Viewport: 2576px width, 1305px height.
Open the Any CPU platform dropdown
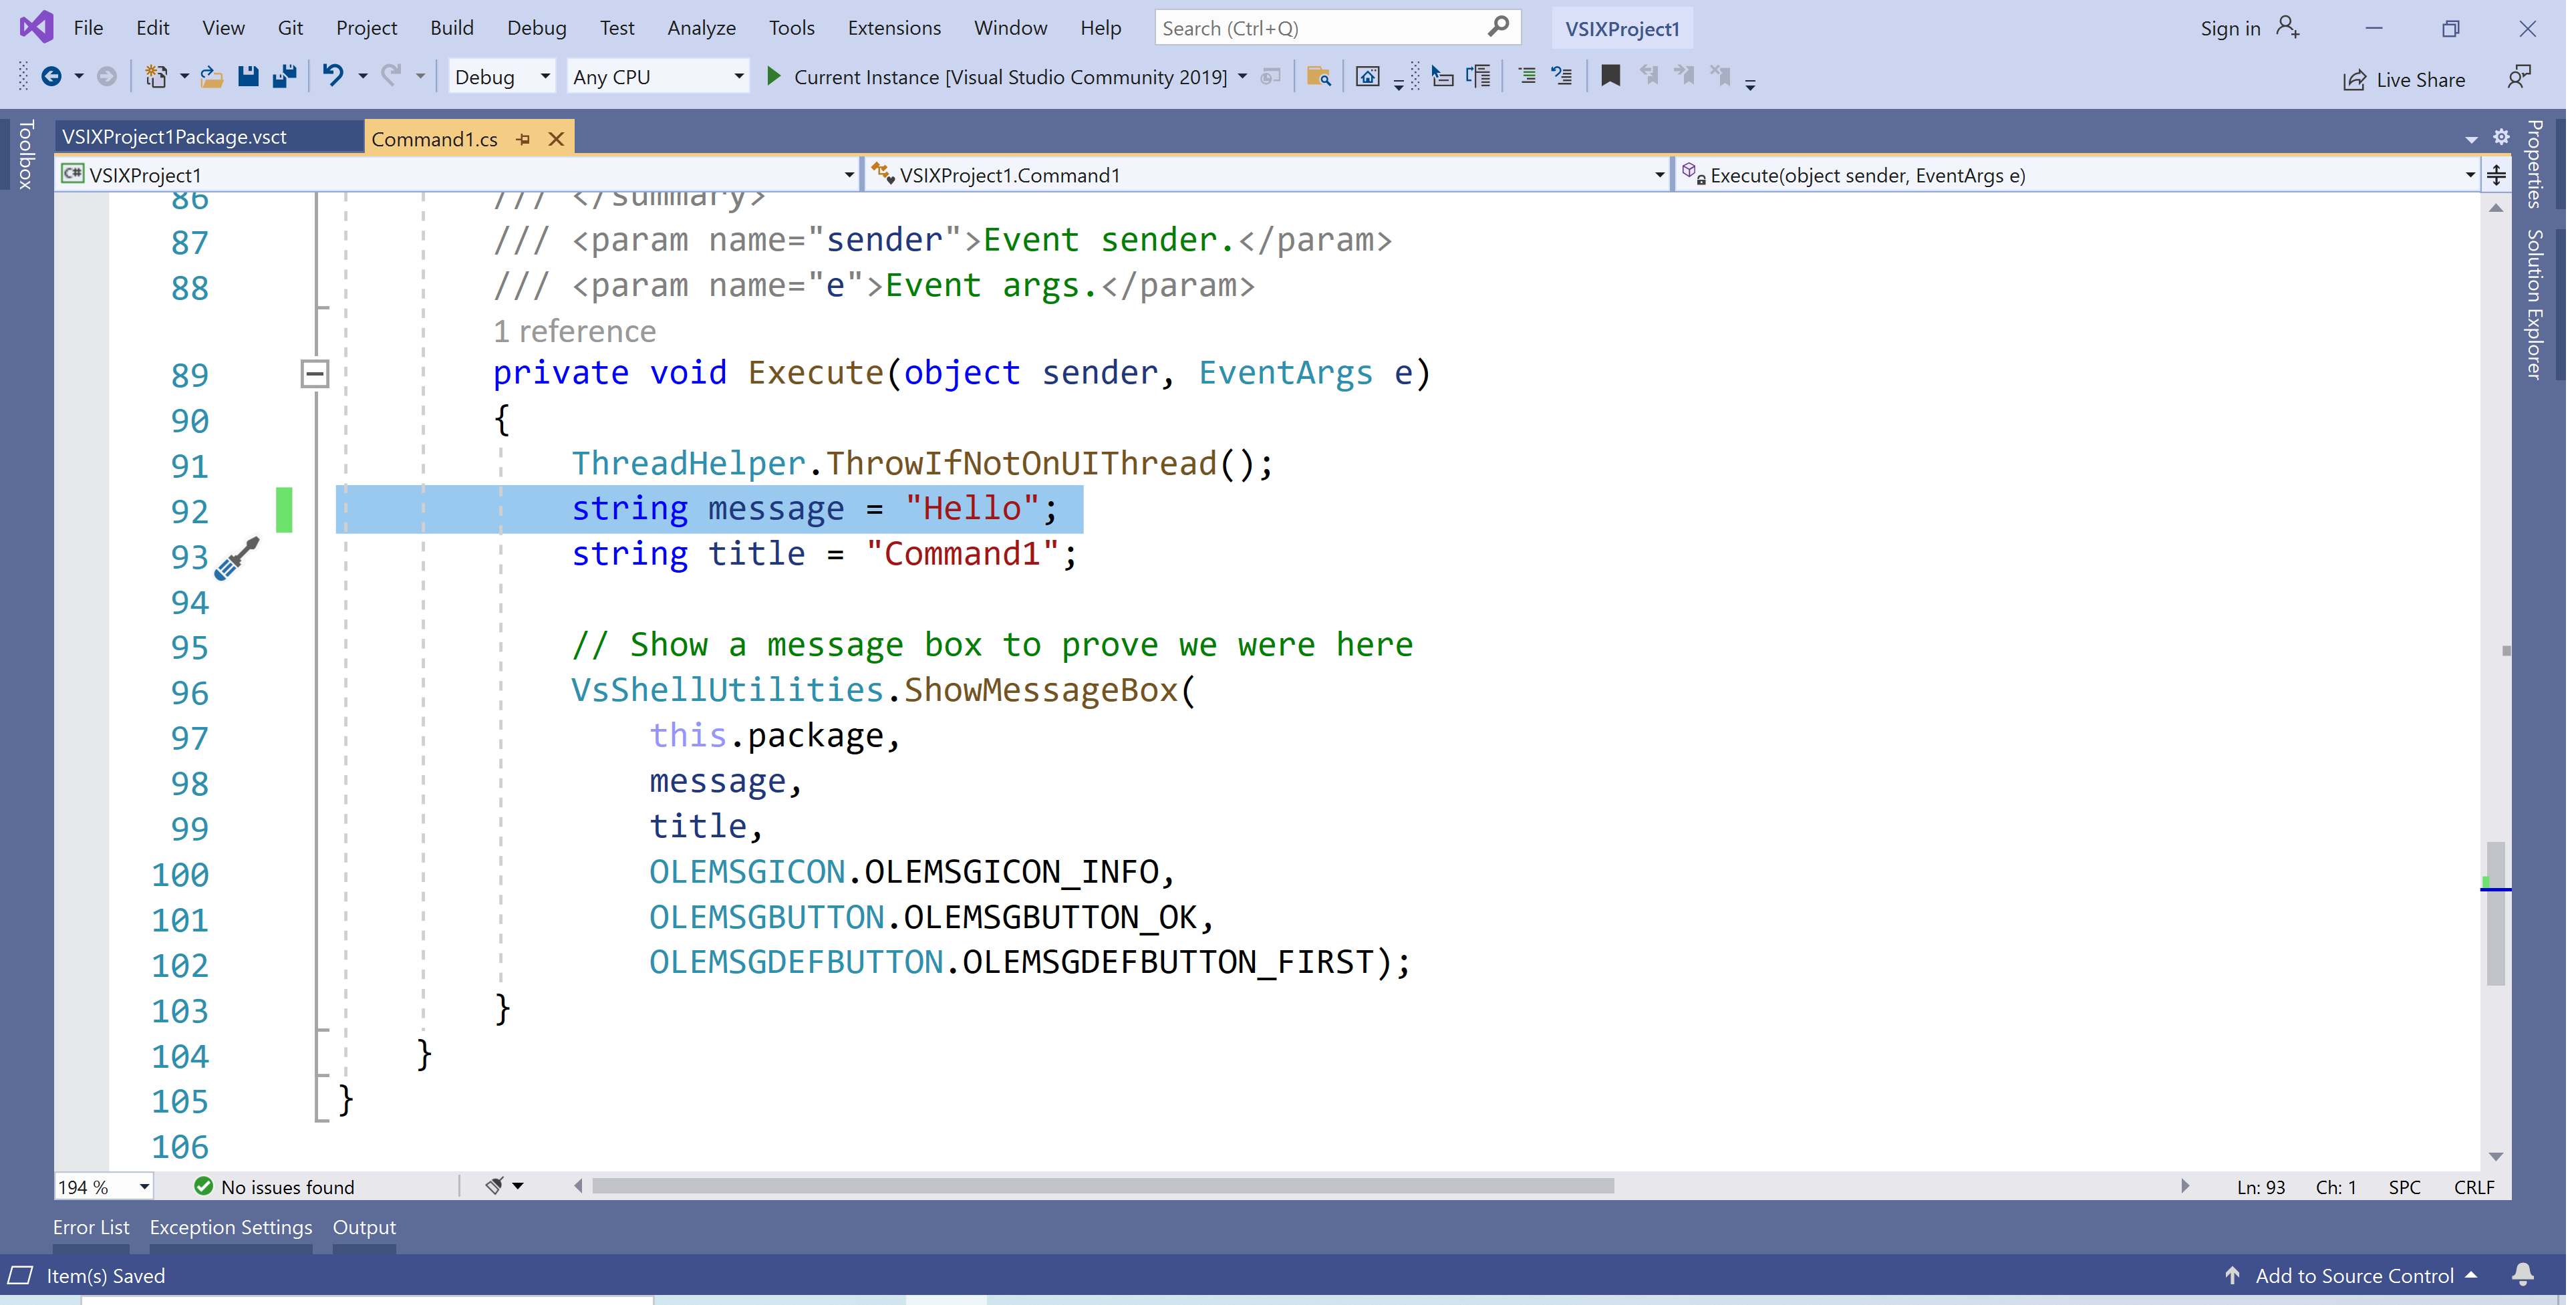[658, 77]
